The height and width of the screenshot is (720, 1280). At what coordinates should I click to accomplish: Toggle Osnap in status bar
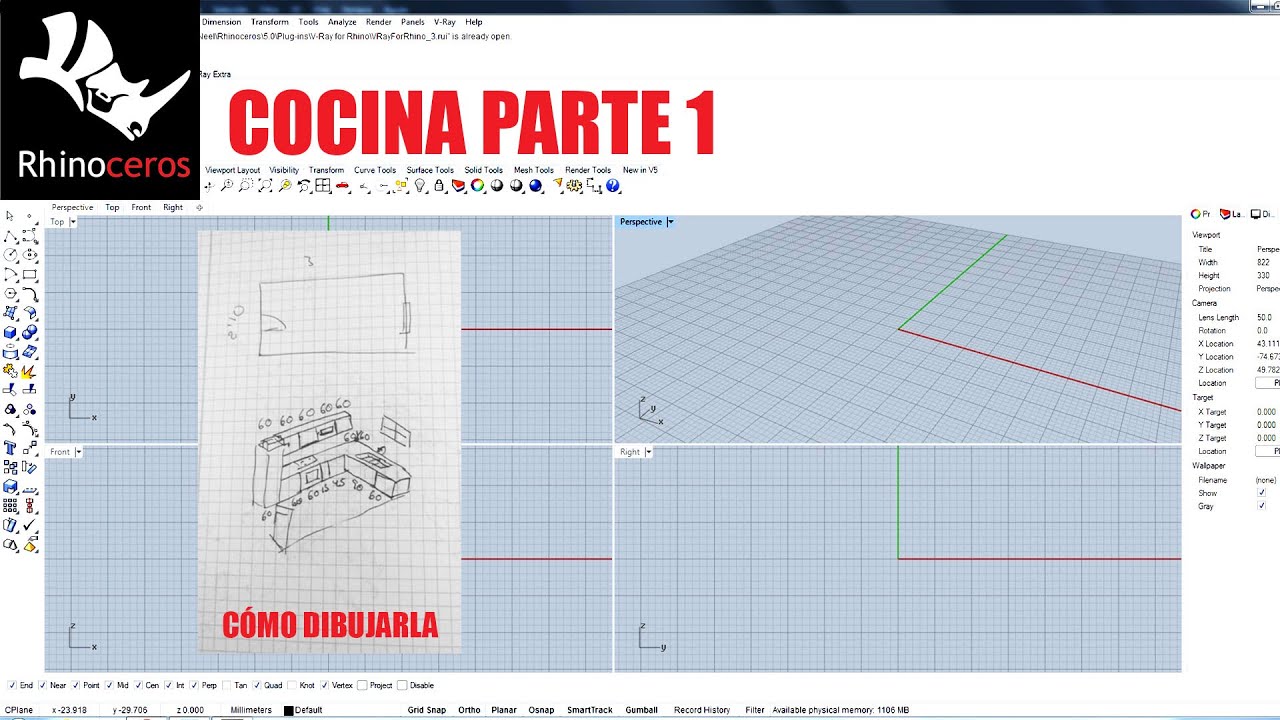pyautogui.click(x=541, y=710)
